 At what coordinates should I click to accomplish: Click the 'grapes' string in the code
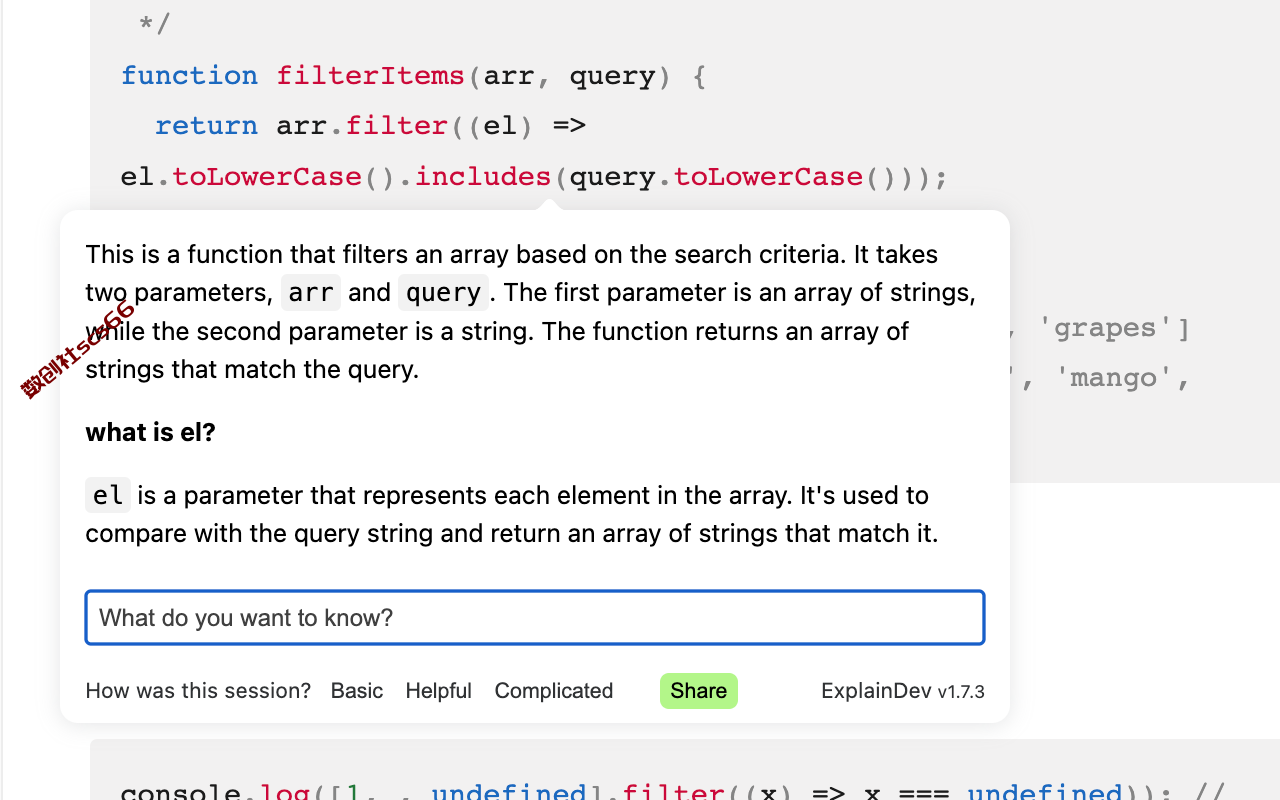coord(1106,328)
